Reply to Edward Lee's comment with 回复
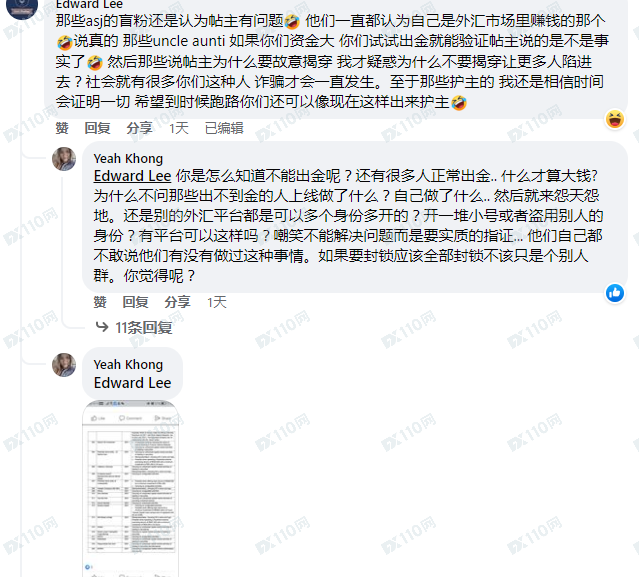This screenshot has height=577, width=639. pos(97,128)
